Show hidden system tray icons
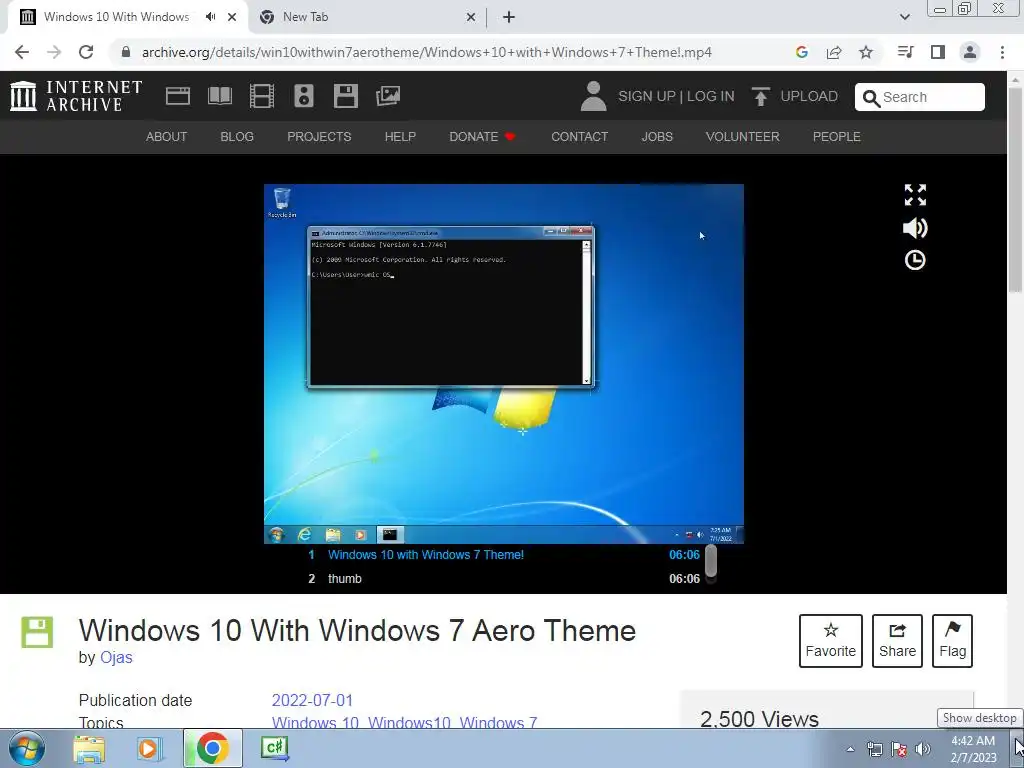 point(850,749)
